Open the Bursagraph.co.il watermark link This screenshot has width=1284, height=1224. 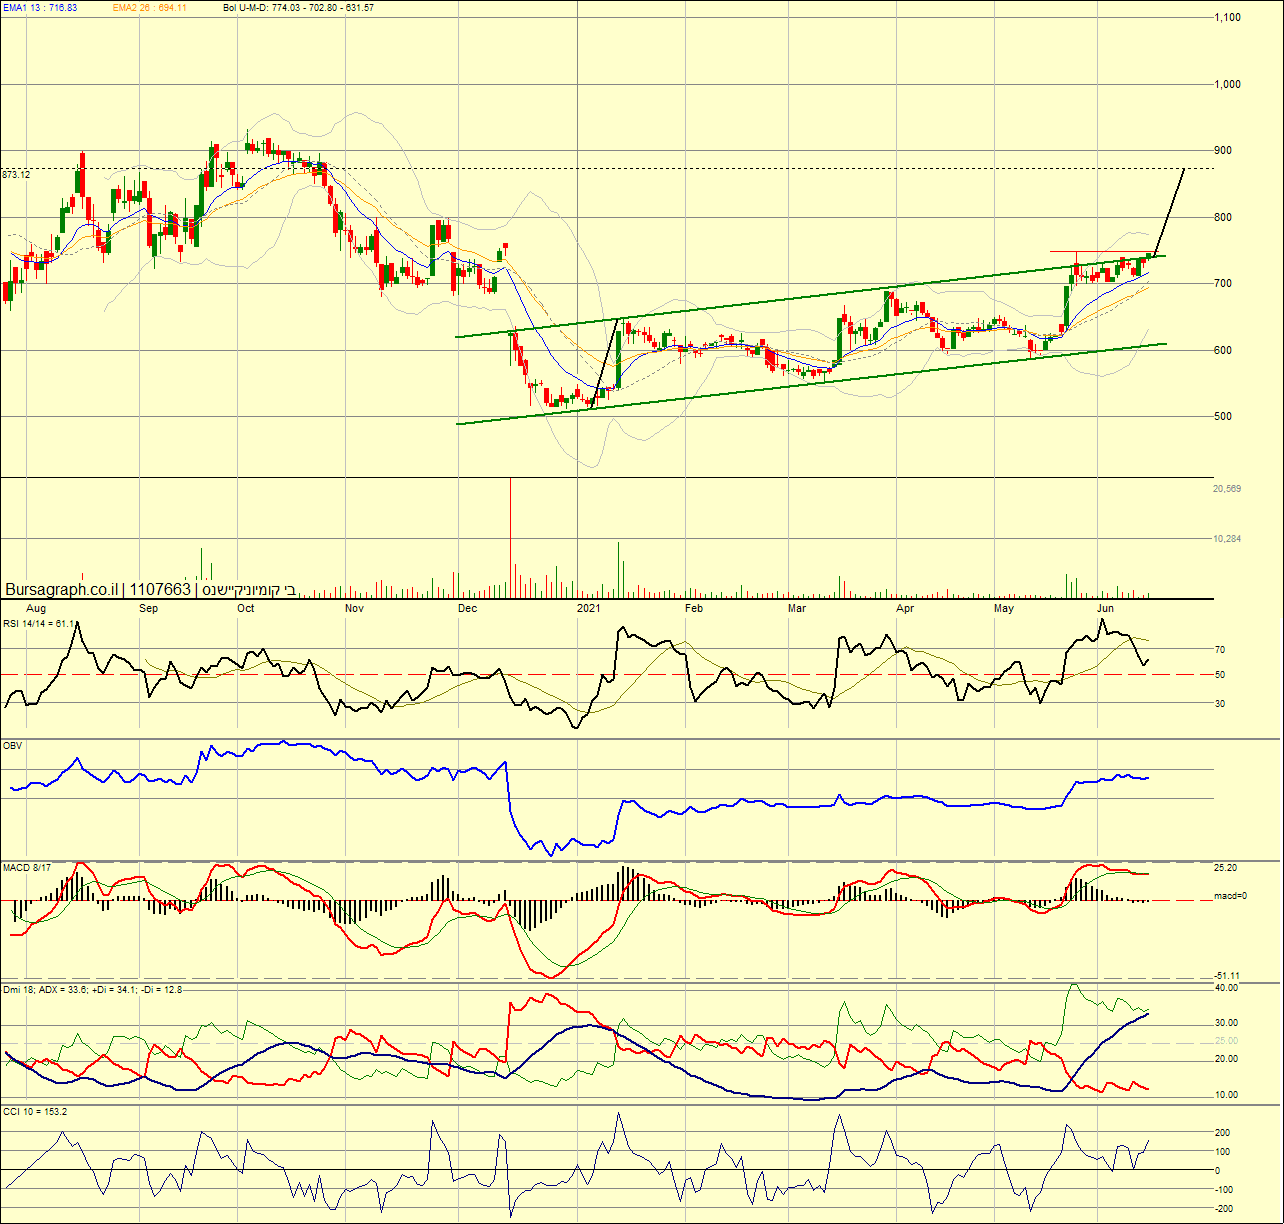pos(62,590)
